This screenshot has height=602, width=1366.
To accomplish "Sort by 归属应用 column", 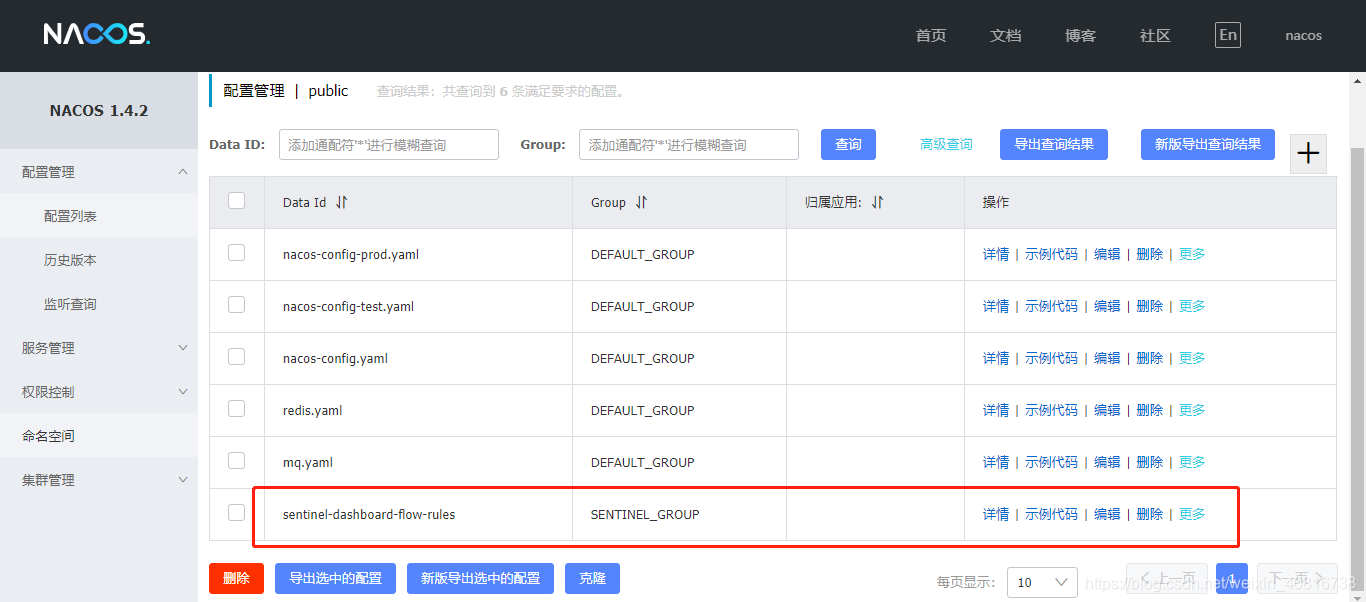I will click(x=877, y=202).
